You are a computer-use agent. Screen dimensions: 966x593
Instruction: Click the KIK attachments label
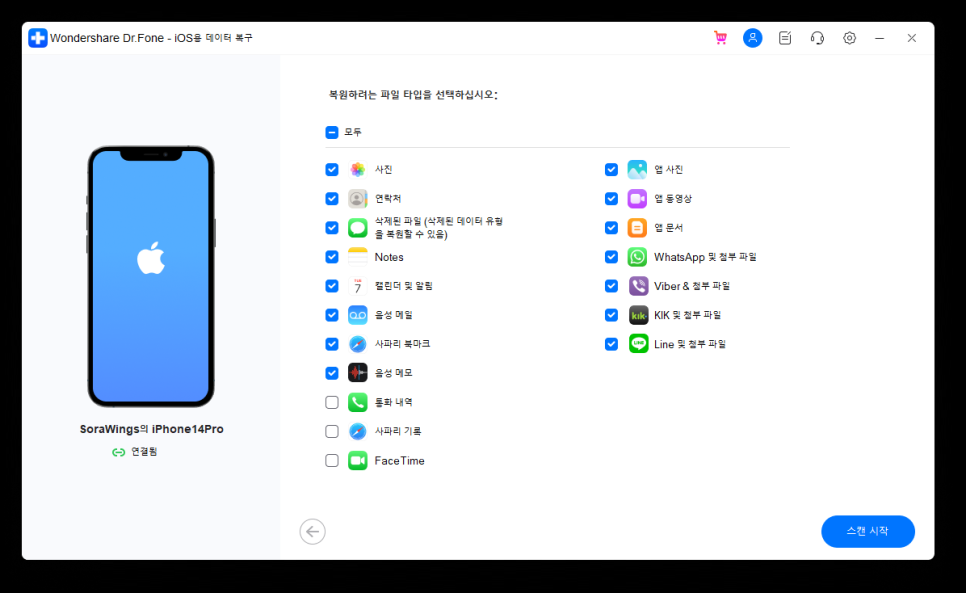point(688,315)
